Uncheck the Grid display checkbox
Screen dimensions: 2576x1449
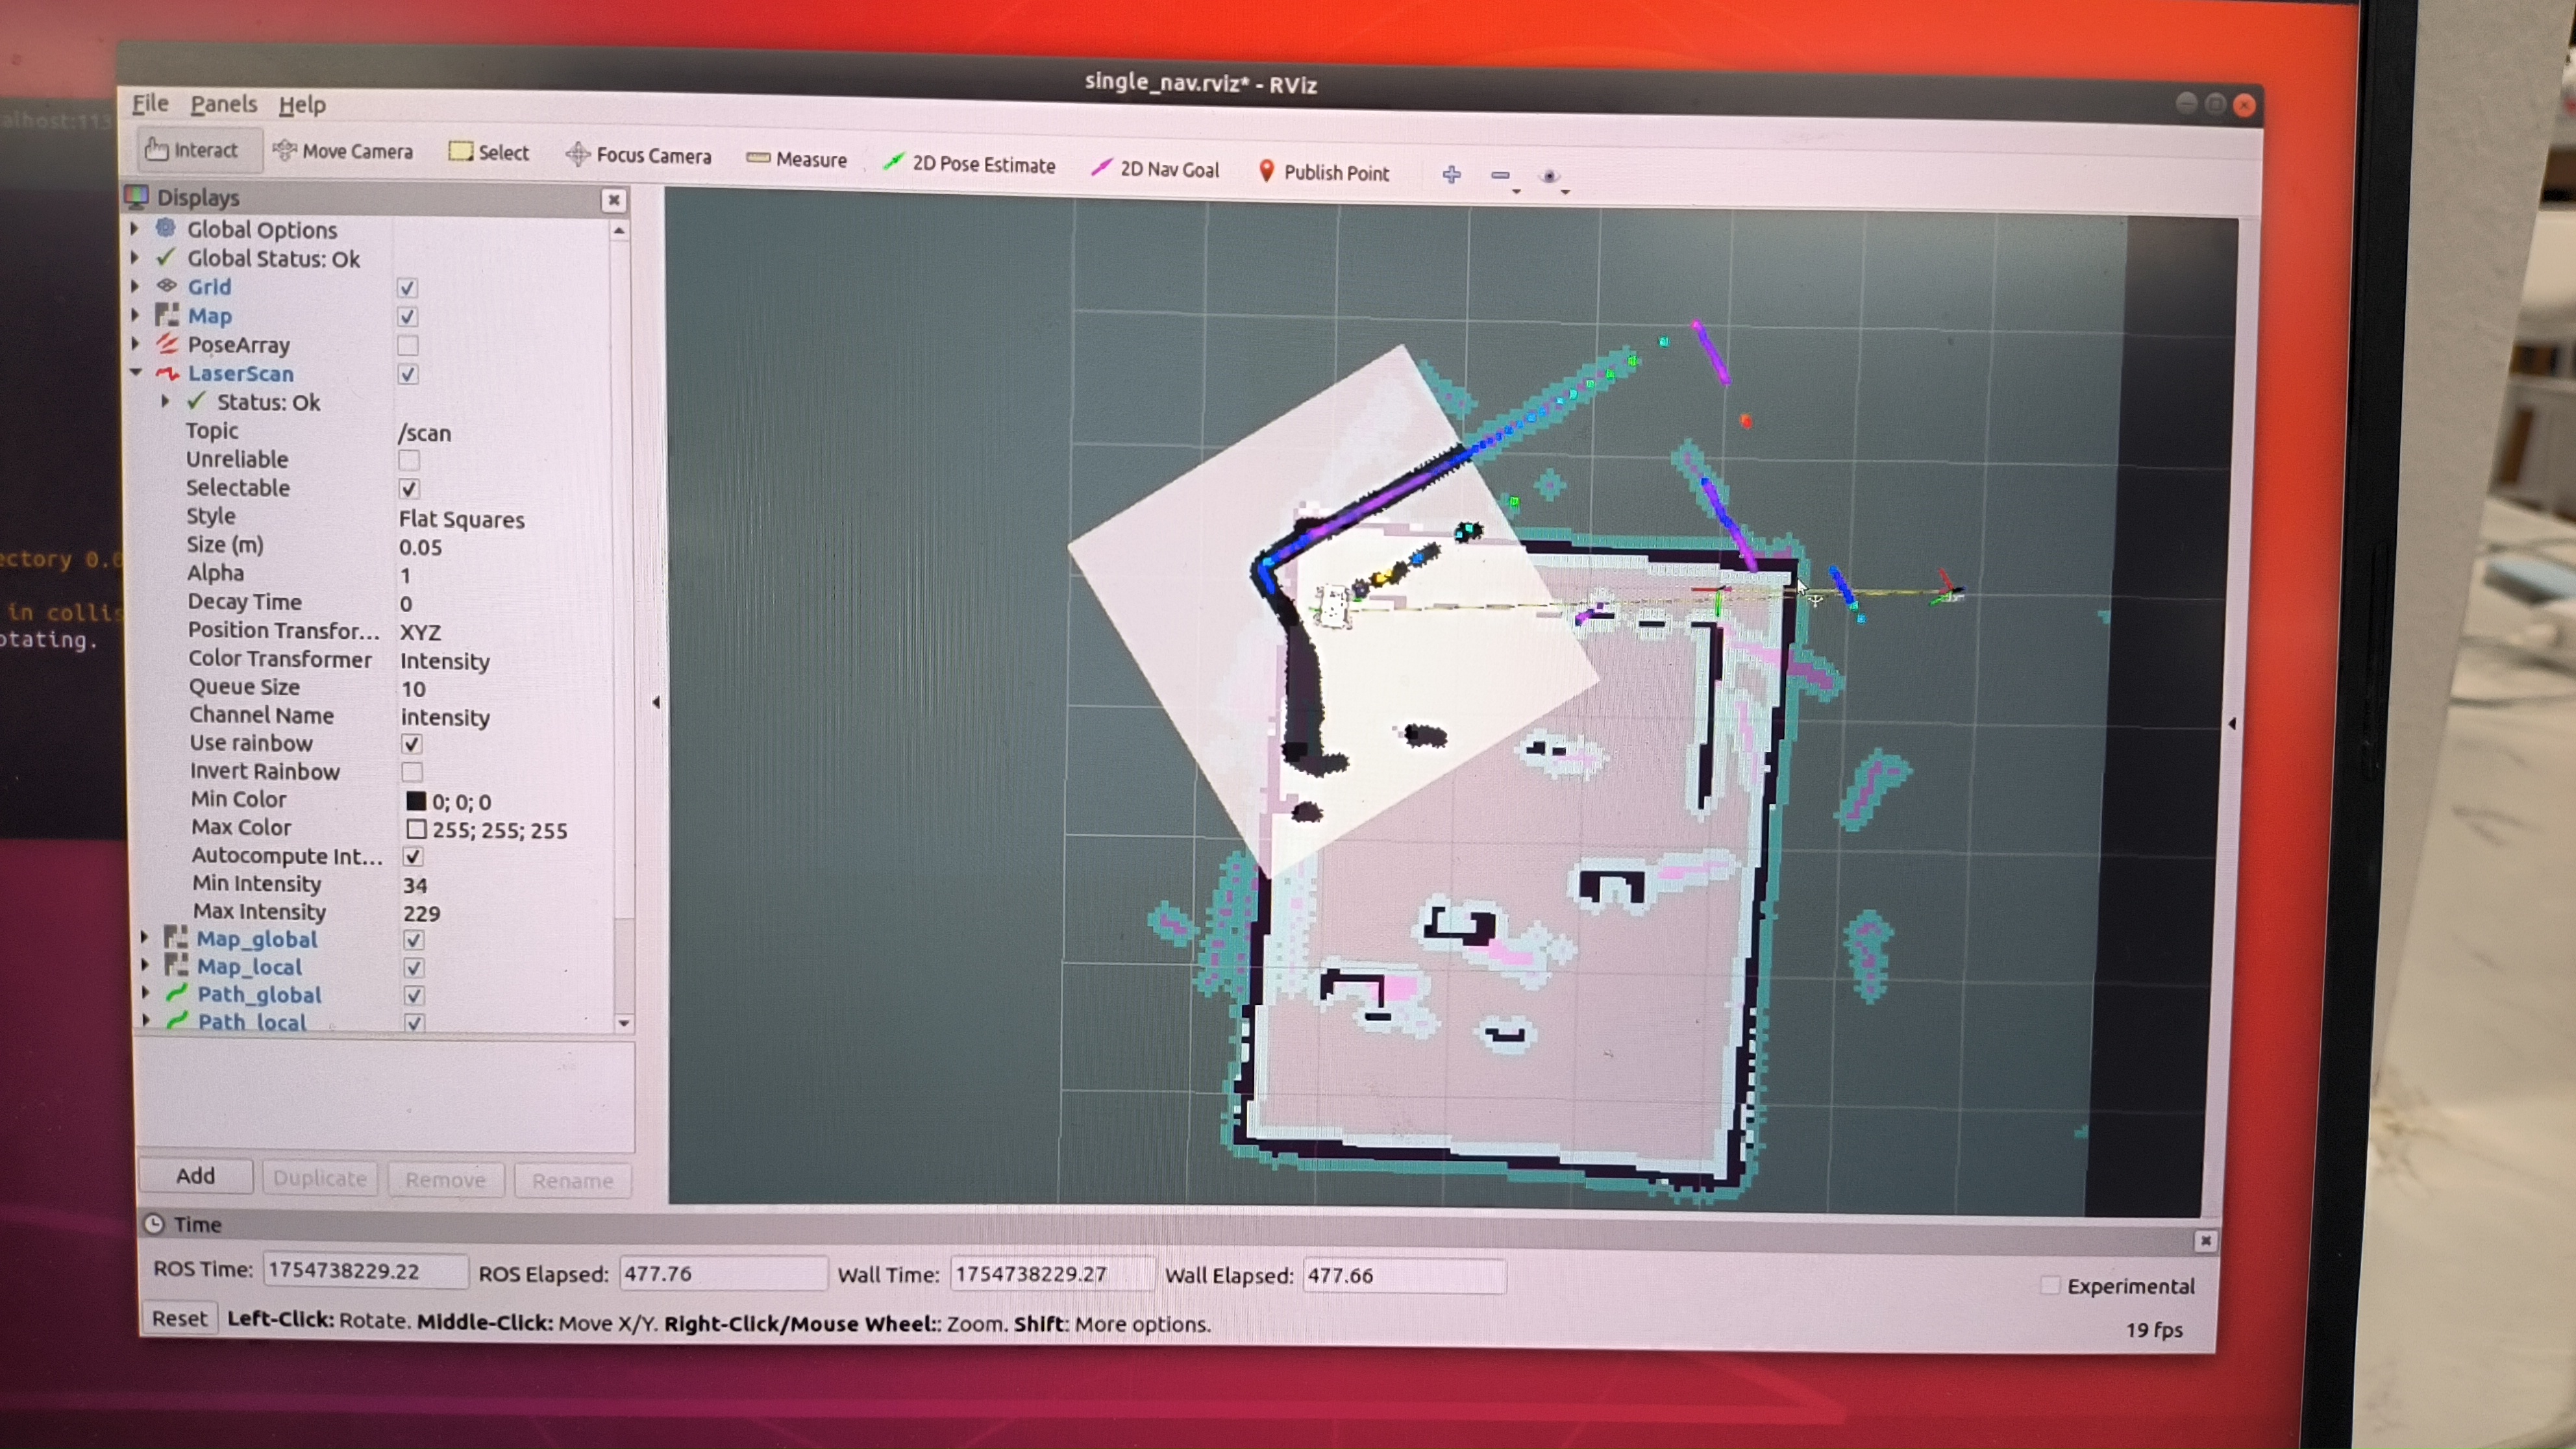coord(407,288)
